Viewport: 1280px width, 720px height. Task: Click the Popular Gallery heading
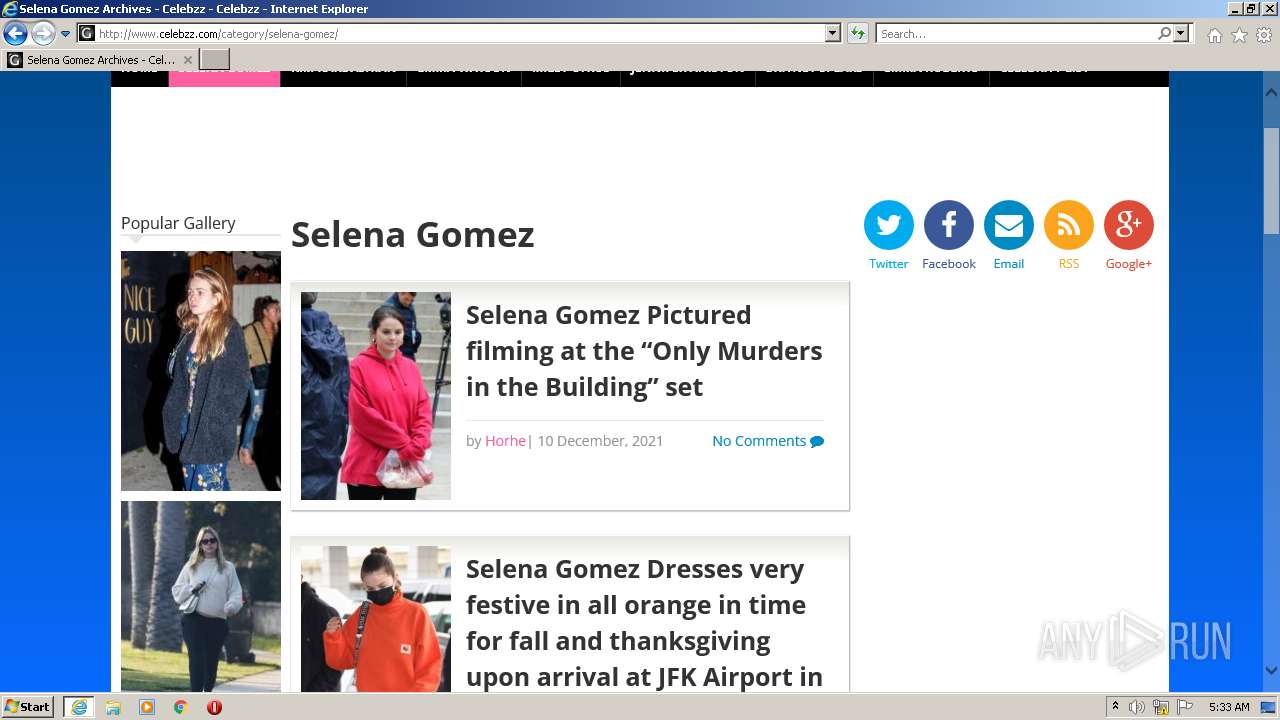click(178, 223)
